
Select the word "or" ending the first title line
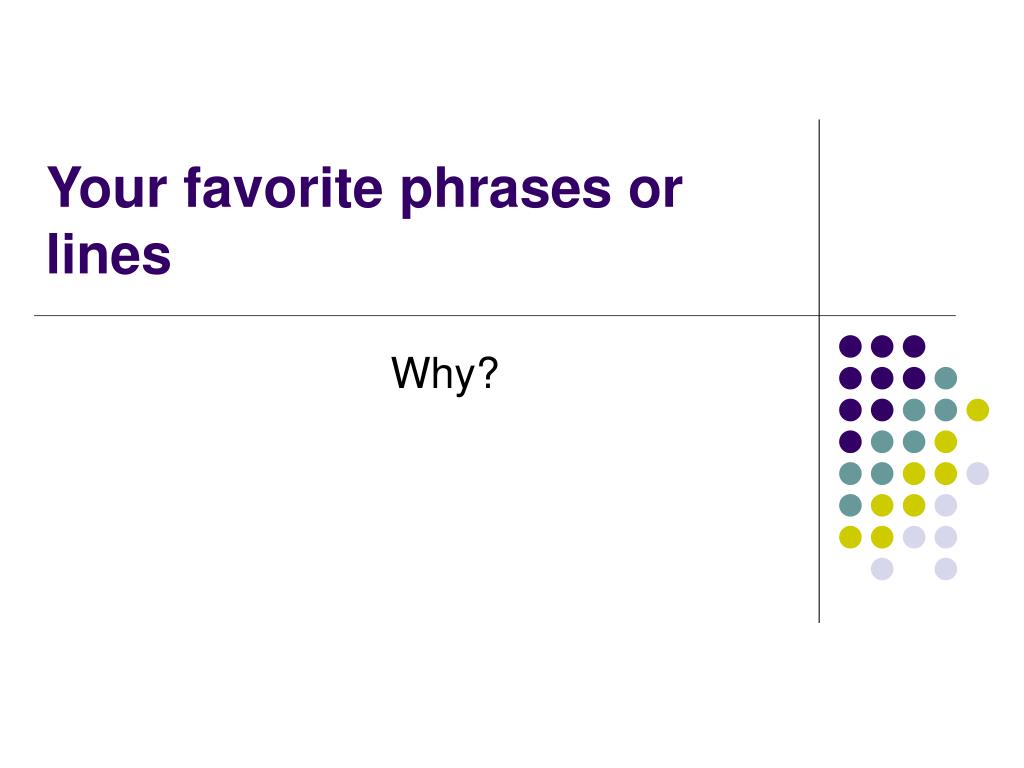click(x=656, y=193)
